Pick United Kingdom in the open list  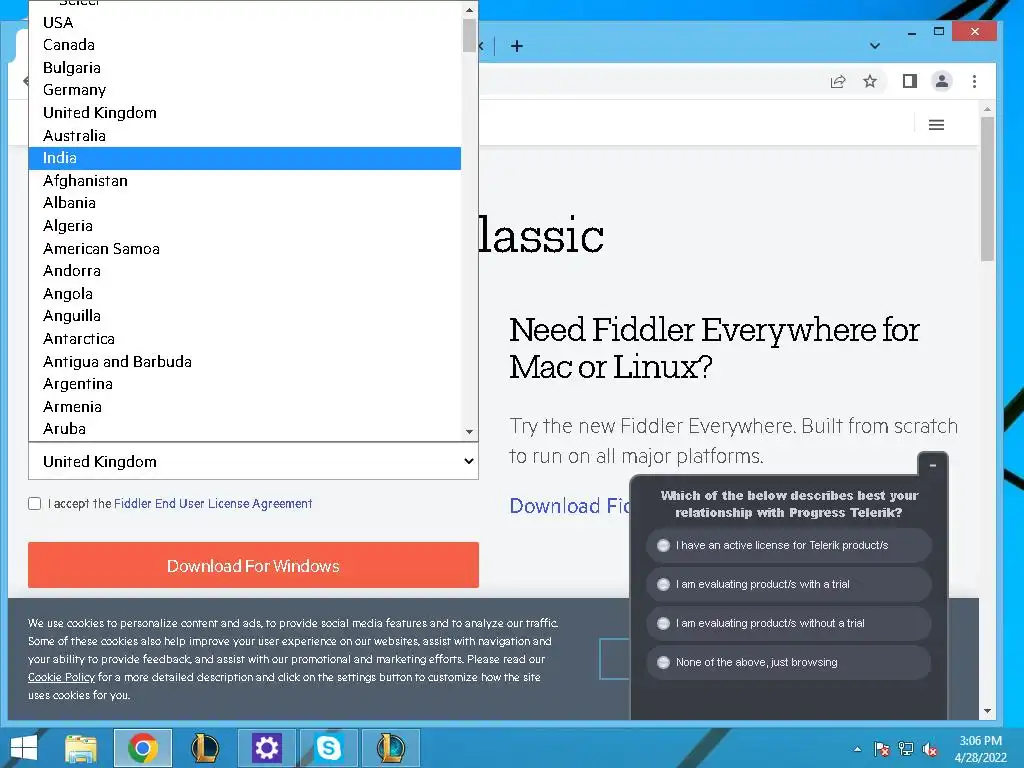245,113
